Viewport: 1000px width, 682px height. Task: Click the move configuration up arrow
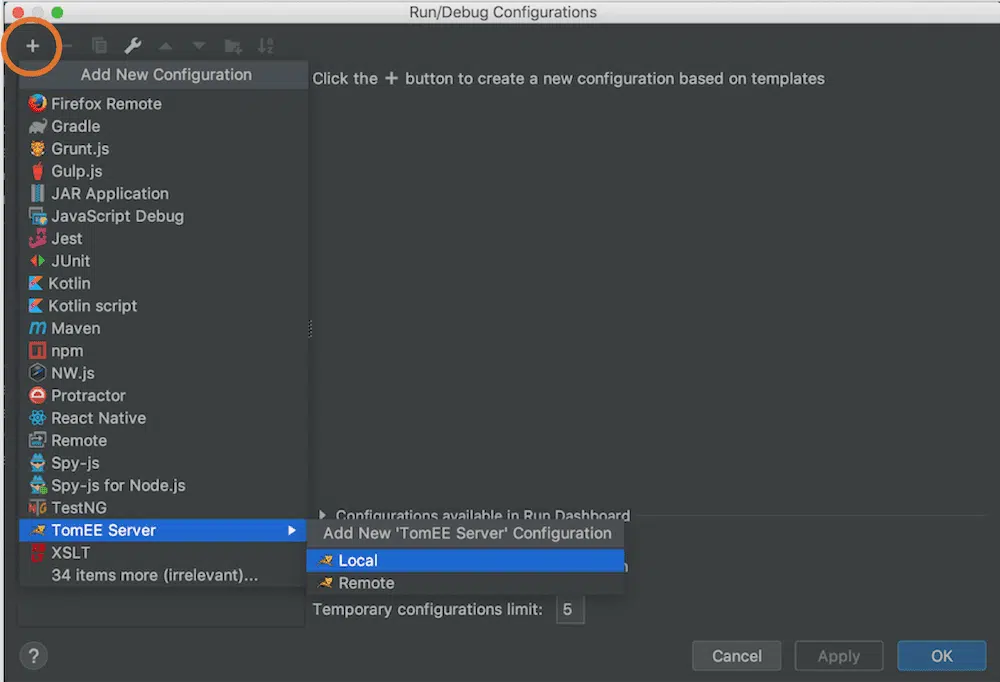[165, 46]
